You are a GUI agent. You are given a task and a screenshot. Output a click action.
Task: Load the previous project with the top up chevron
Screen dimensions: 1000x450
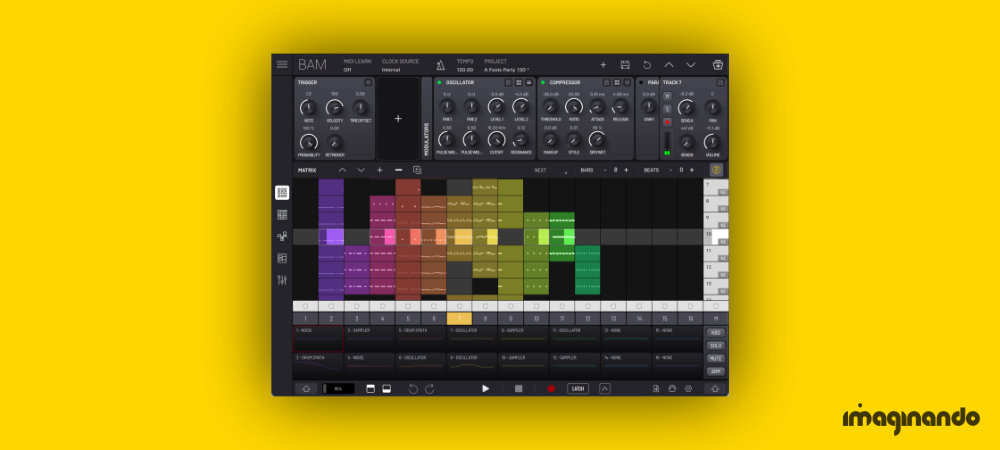(x=669, y=64)
